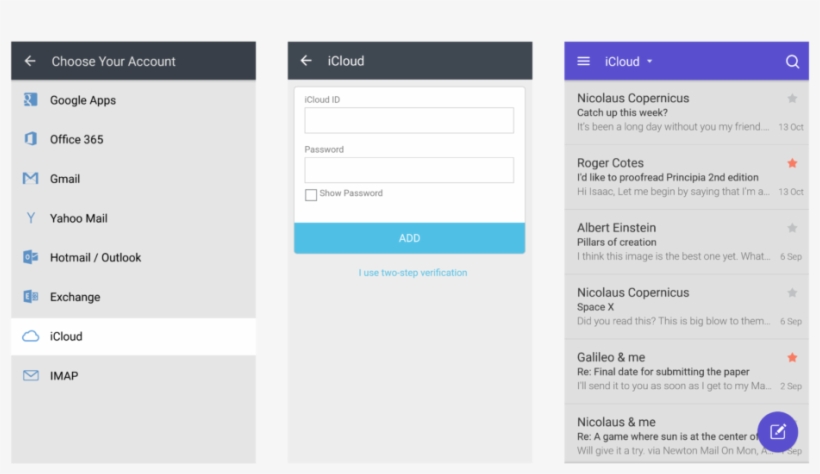Open Final date for submitting the paper email
The width and height of the screenshot is (820, 474).
pos(686,371)
